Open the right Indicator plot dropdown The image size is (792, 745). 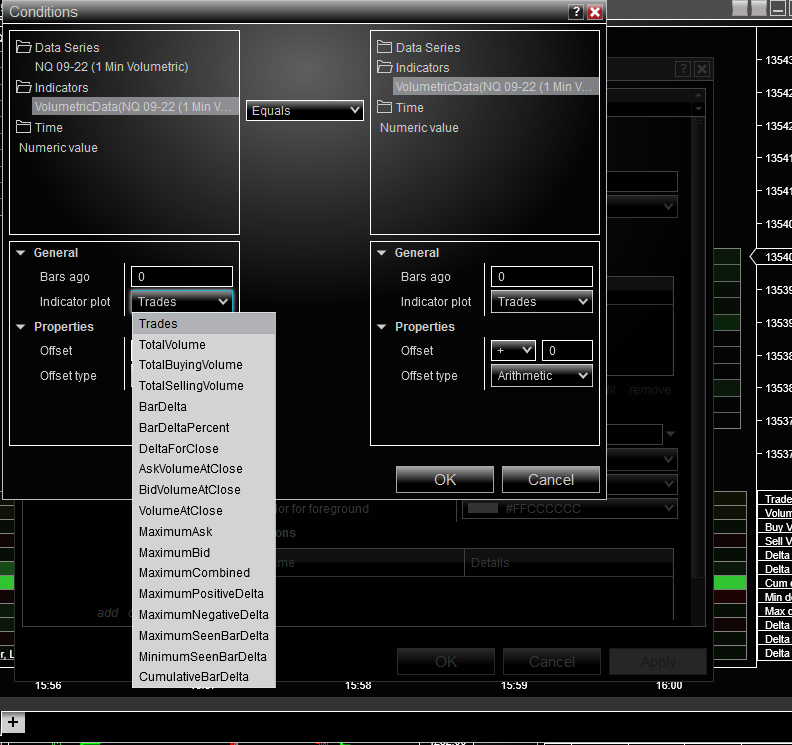[541, 302]
